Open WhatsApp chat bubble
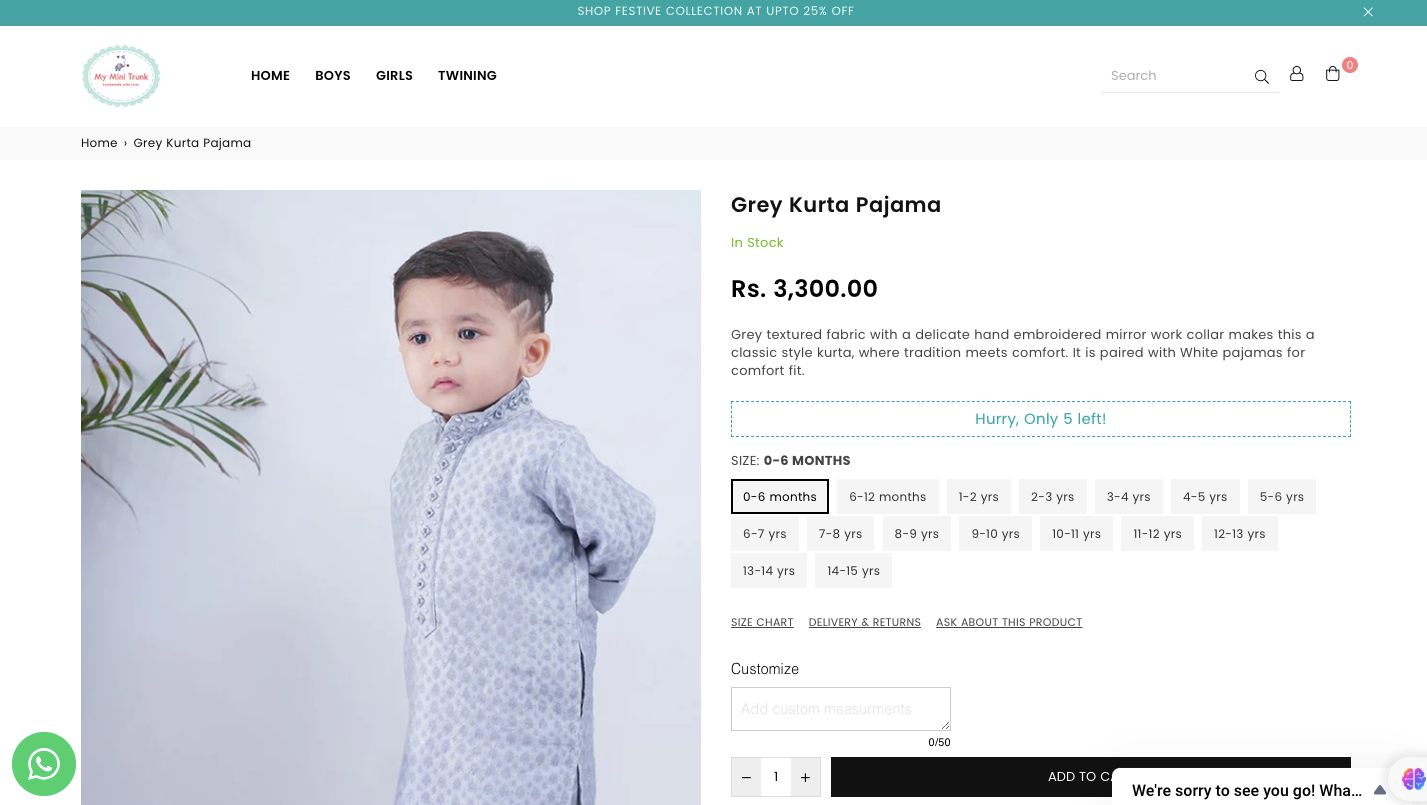The width and height of the screenshot is (1427, 805). point(44,764)
